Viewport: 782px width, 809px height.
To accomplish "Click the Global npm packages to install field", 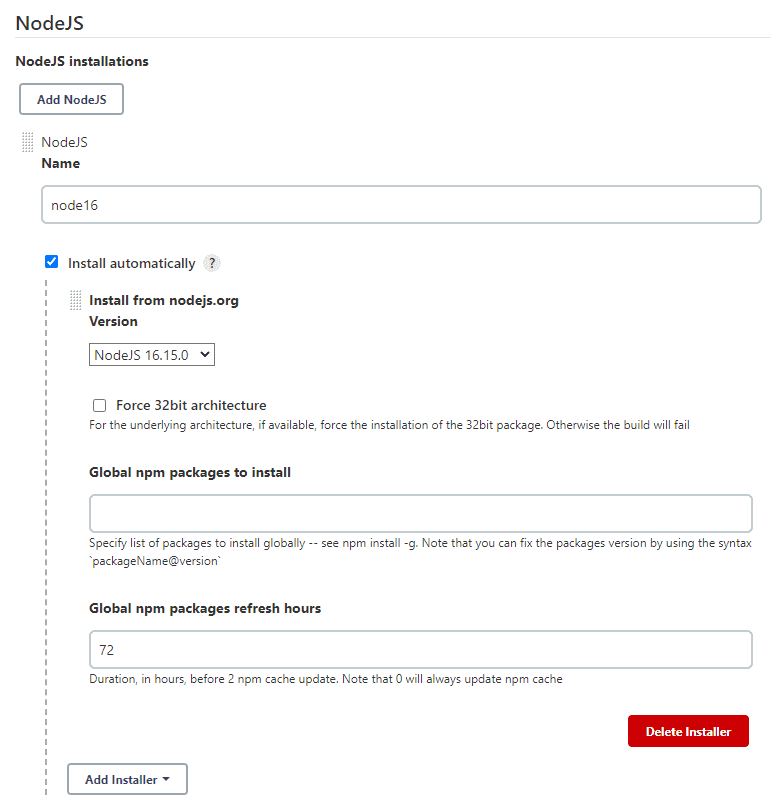I will (x=420, y=513).
